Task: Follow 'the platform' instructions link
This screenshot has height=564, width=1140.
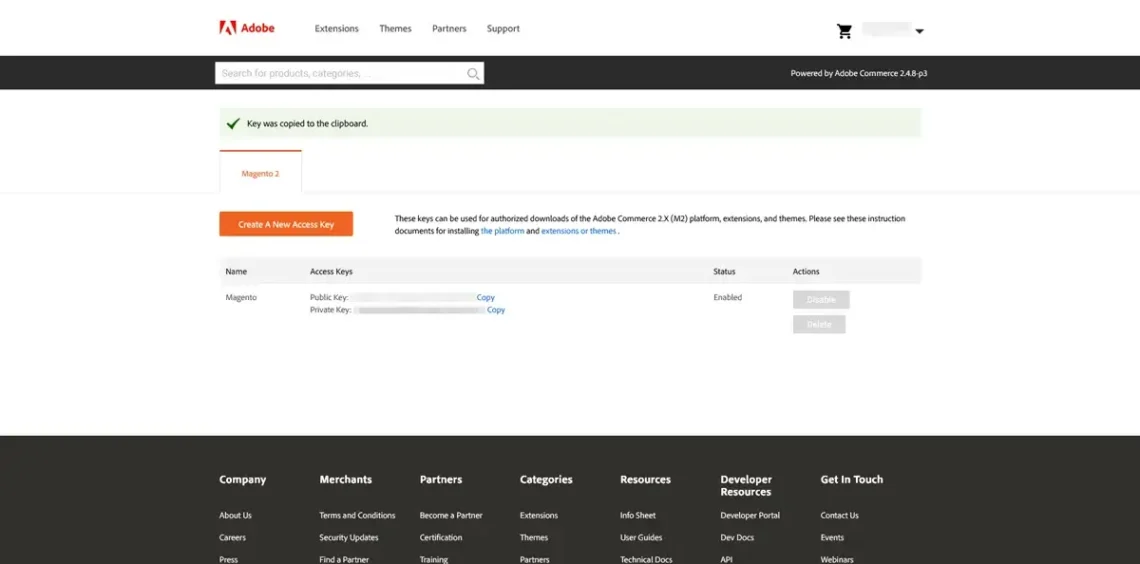Action: [x=502, y=231]
